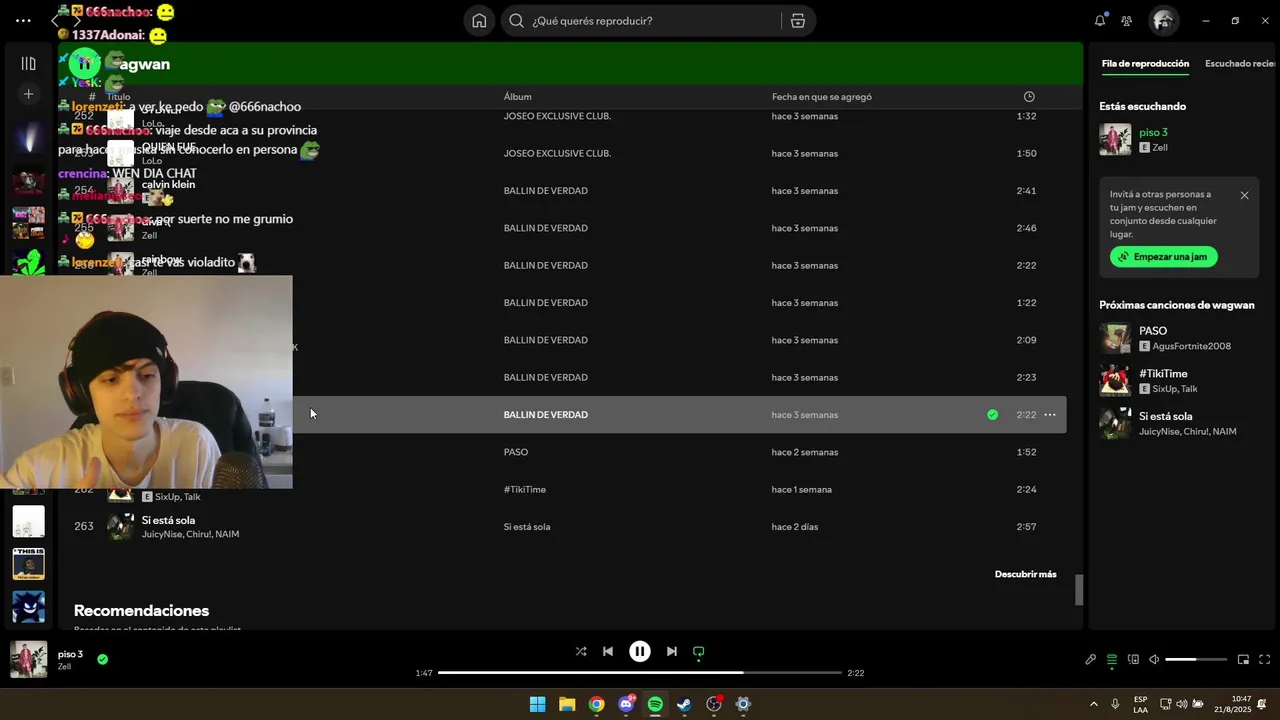Open BALLIN DE VERDAD album on 2:41 row
This screenshot has height=720, width=1280.
pos(545,191)
